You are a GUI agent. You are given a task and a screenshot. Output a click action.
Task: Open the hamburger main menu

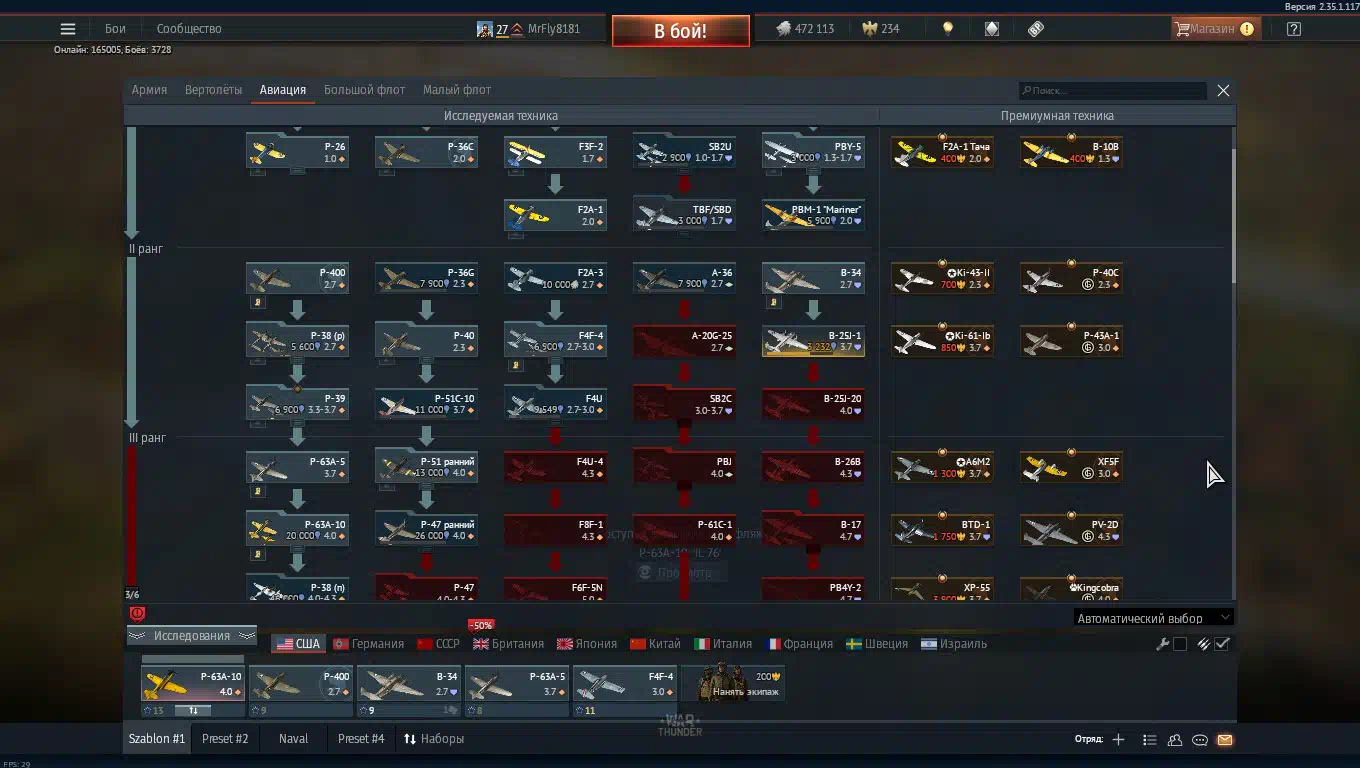[x=68, y=29]
